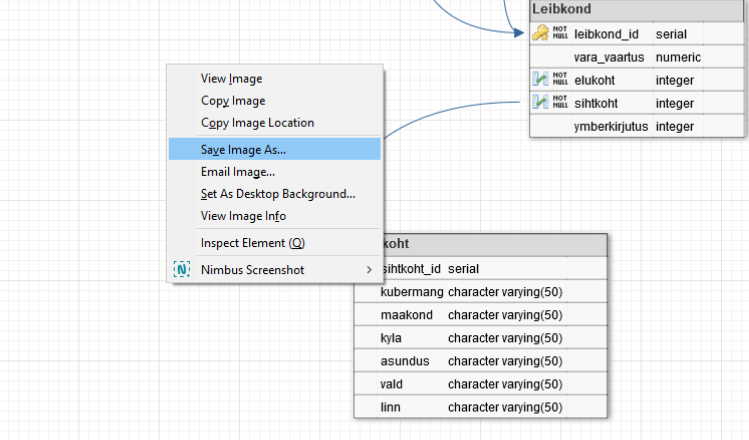Click the serial type of sihtkoht_id

point(463,269)
